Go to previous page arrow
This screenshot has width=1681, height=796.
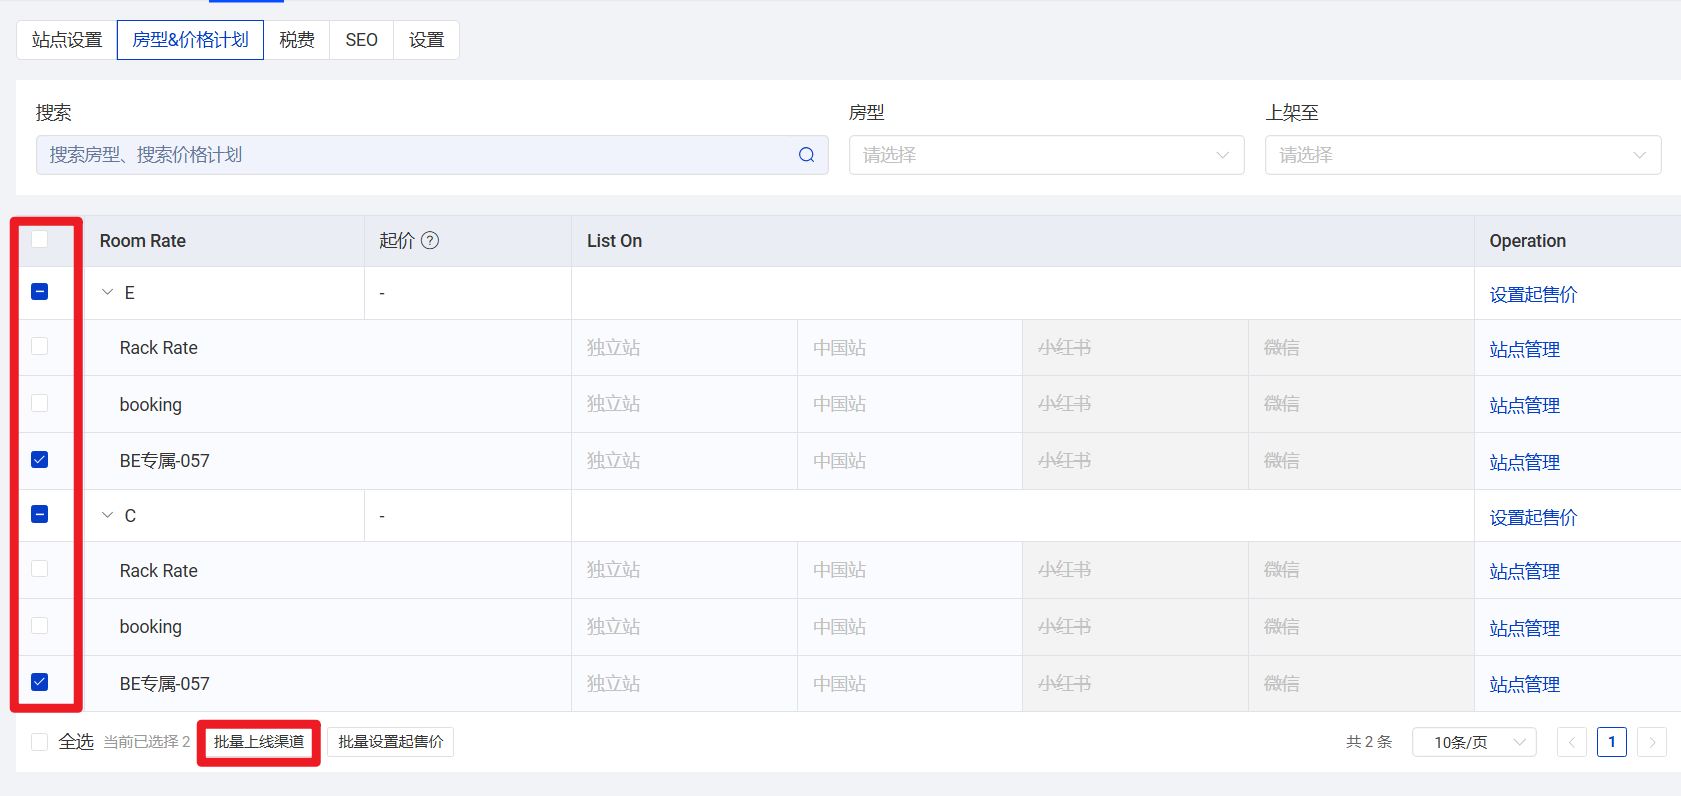(1571, 742)
